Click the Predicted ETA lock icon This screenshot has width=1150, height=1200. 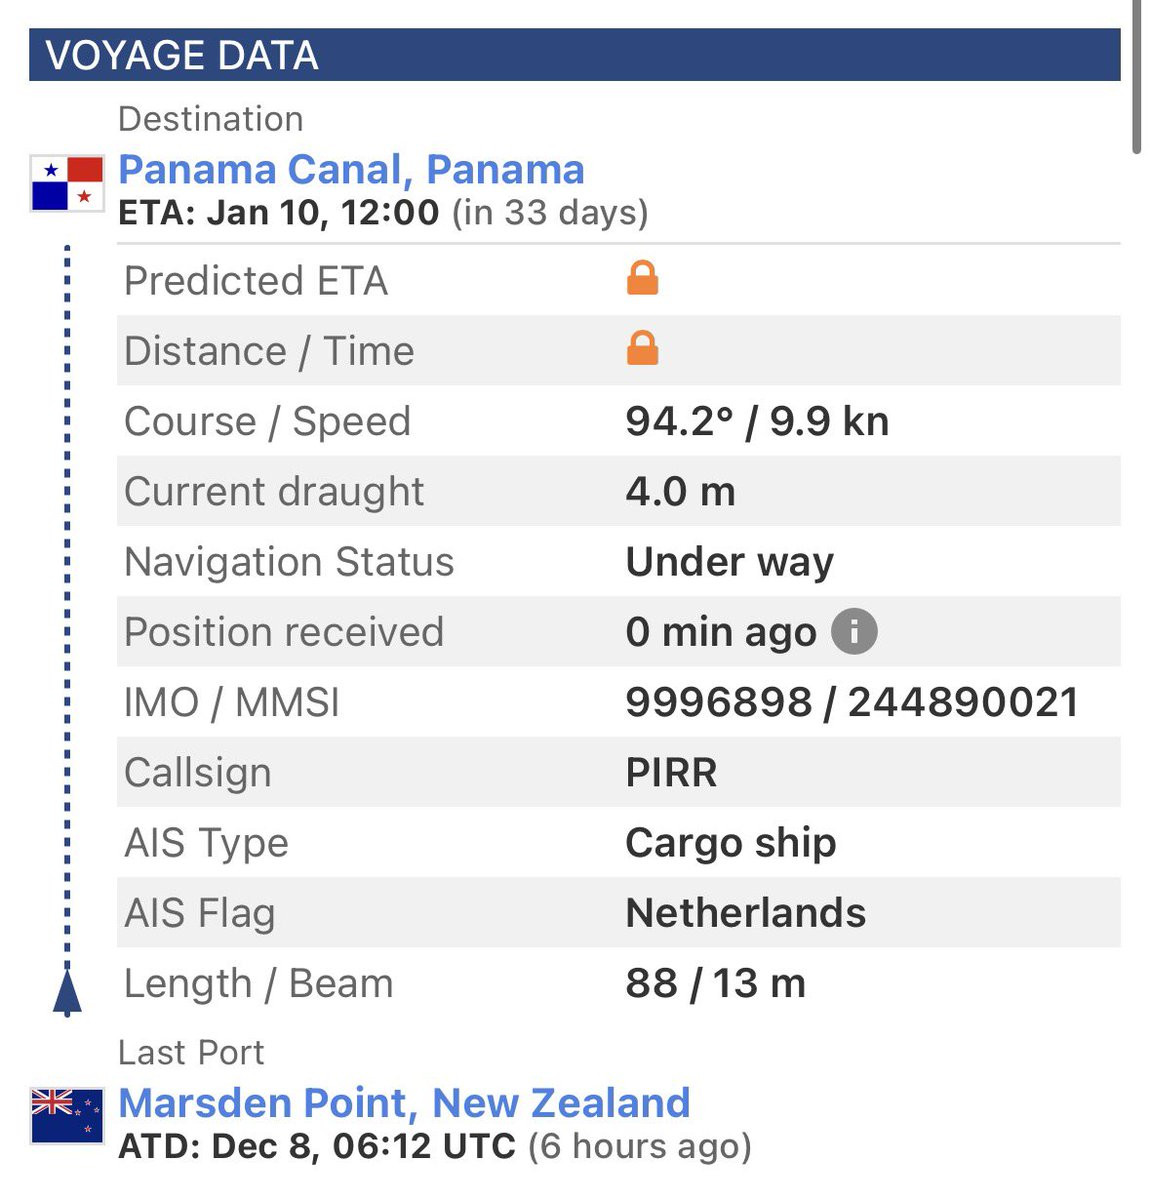pos(642,278)
